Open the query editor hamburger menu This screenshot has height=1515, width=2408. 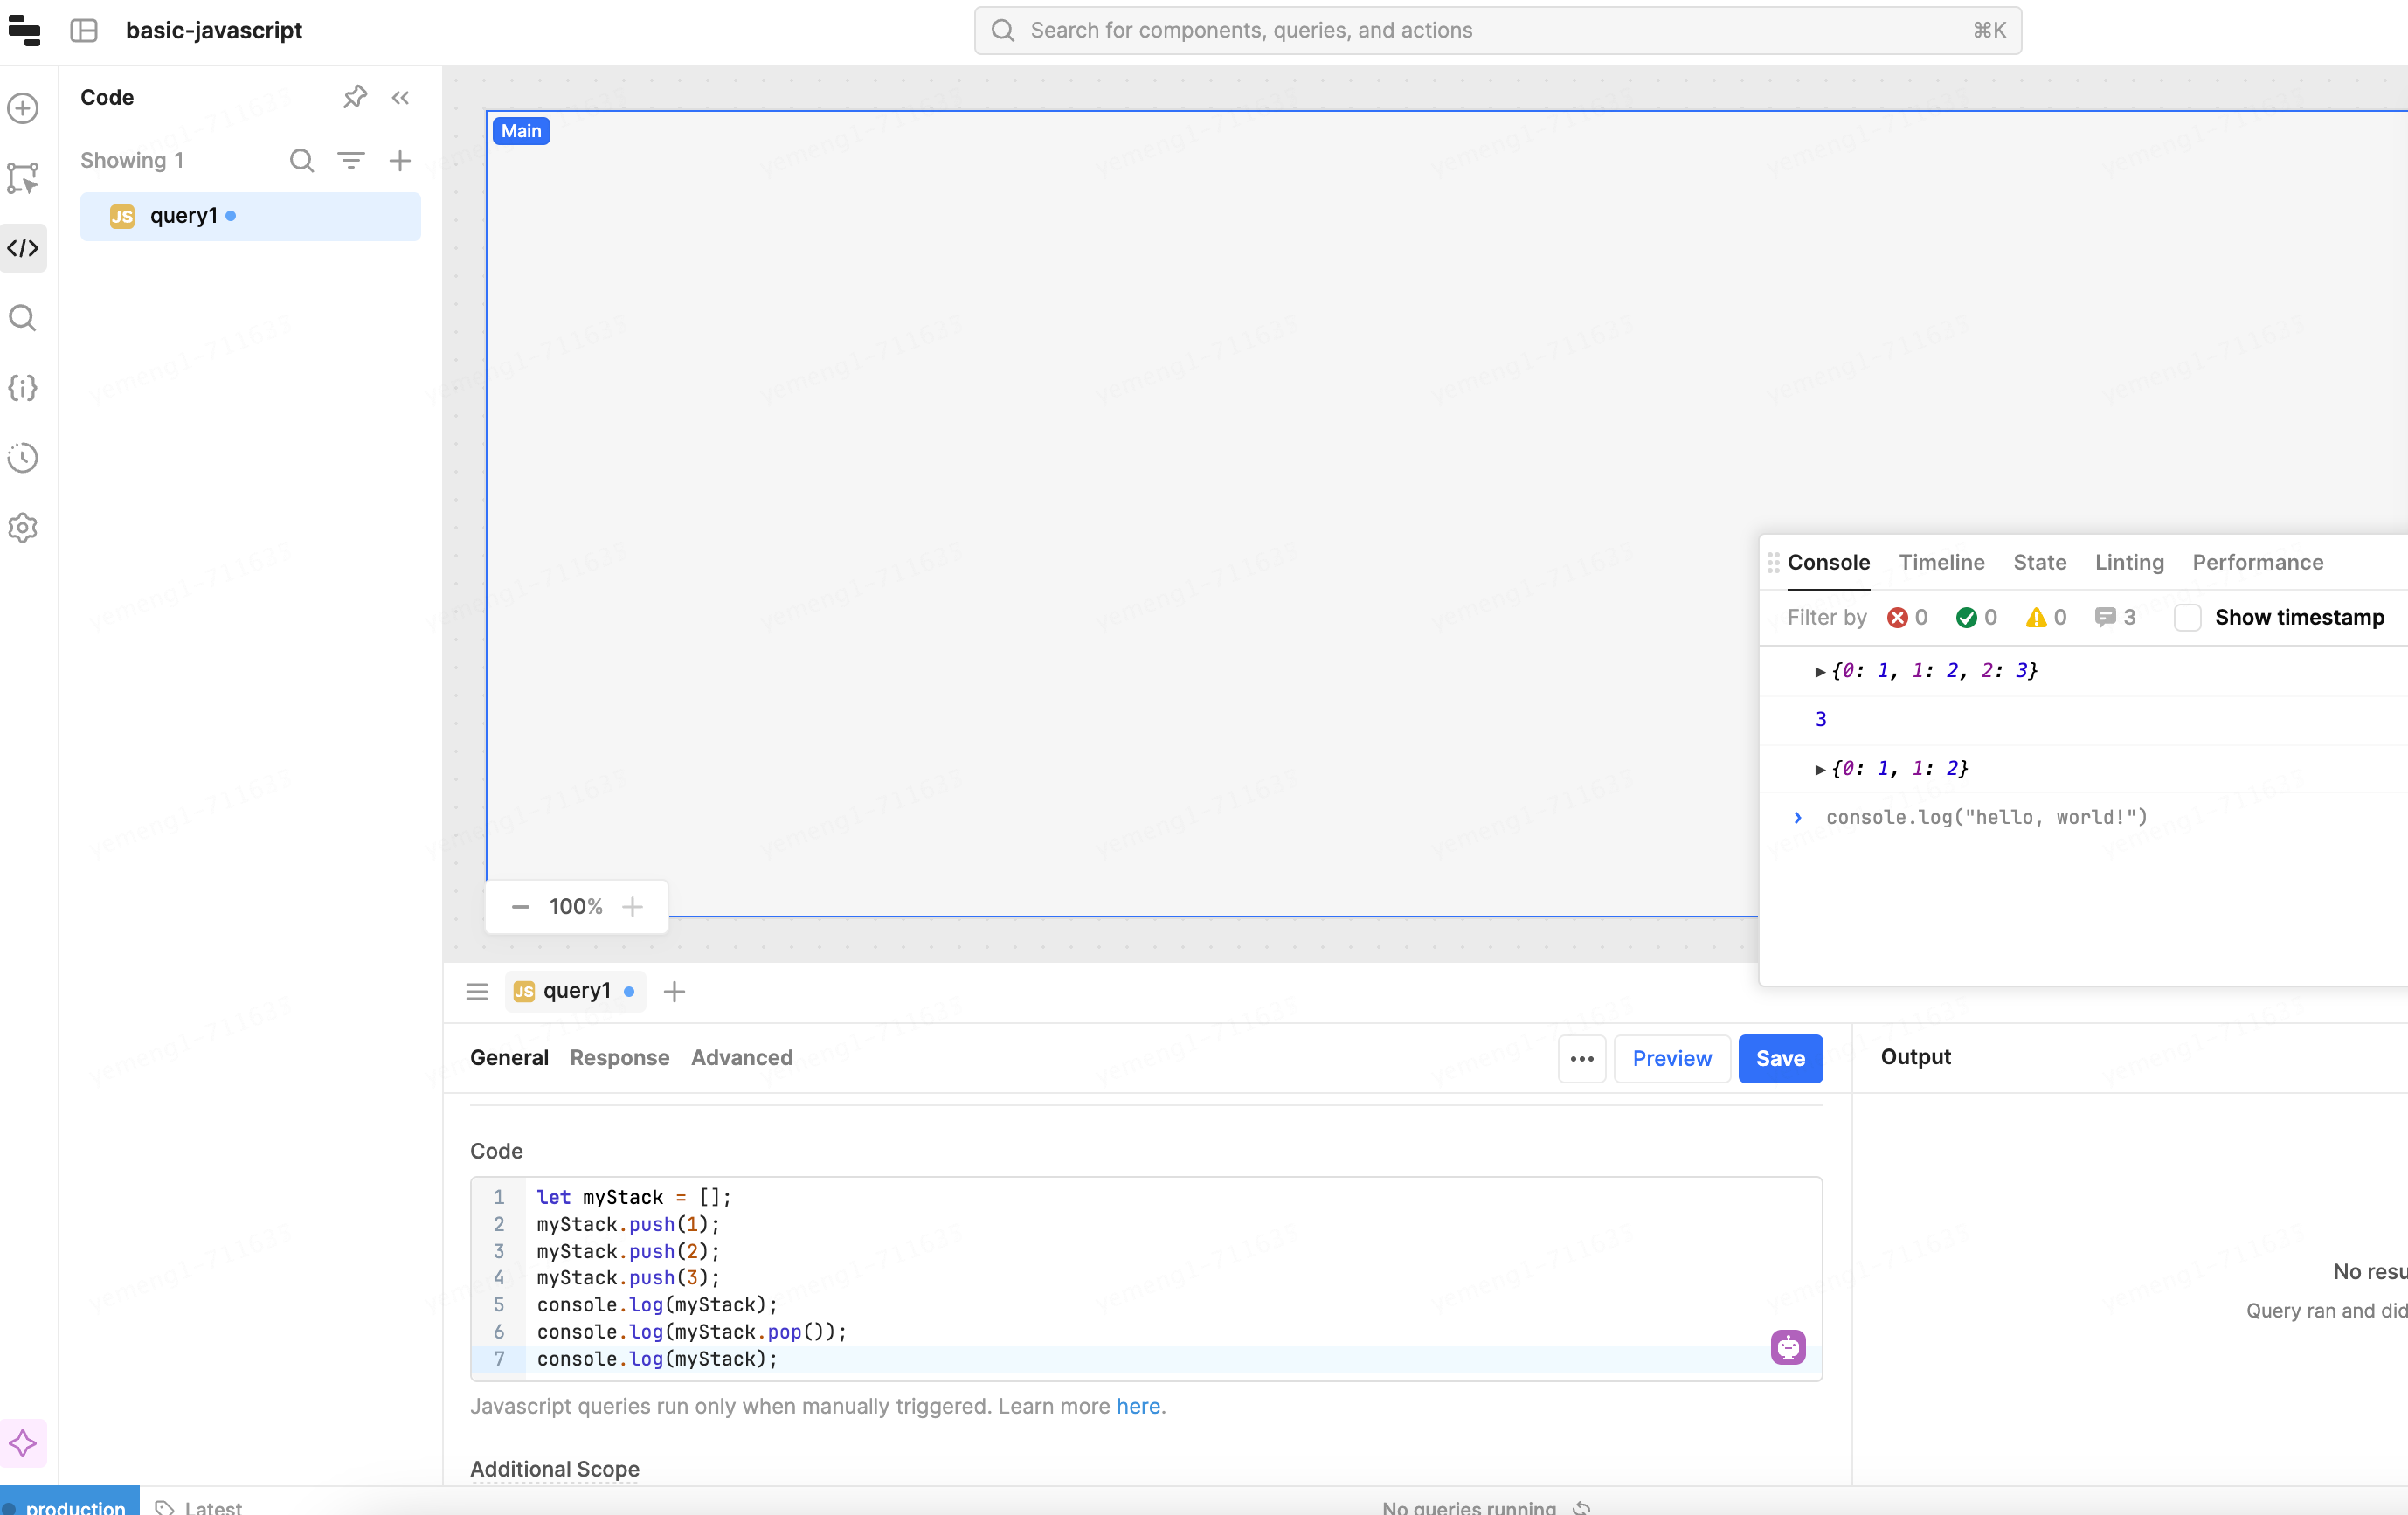point(477,991)
